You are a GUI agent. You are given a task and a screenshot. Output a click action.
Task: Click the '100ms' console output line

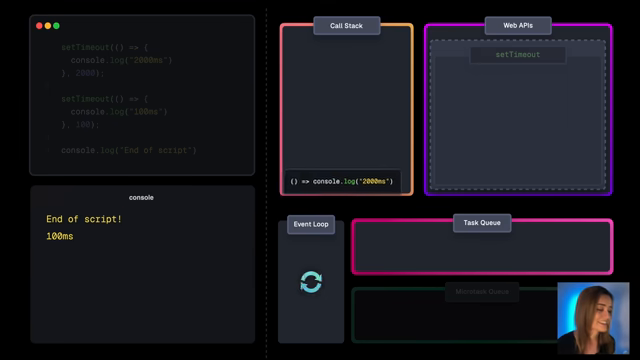(x=60, y=236)
